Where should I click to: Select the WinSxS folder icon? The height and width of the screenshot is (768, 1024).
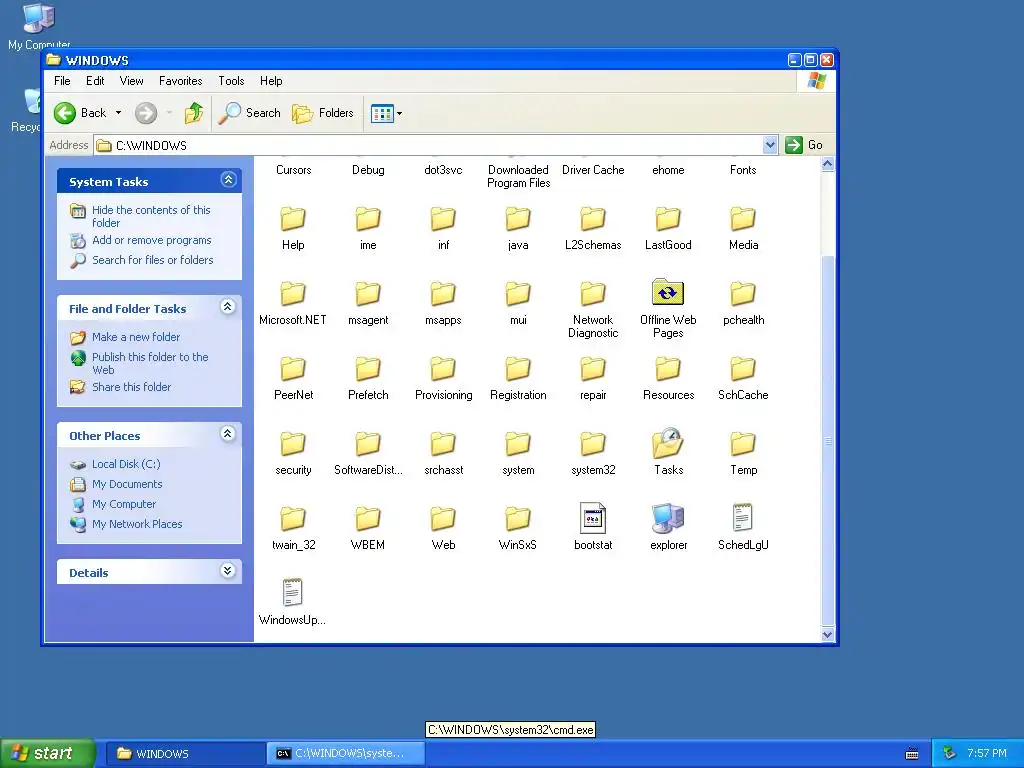(x=518, y=519)
